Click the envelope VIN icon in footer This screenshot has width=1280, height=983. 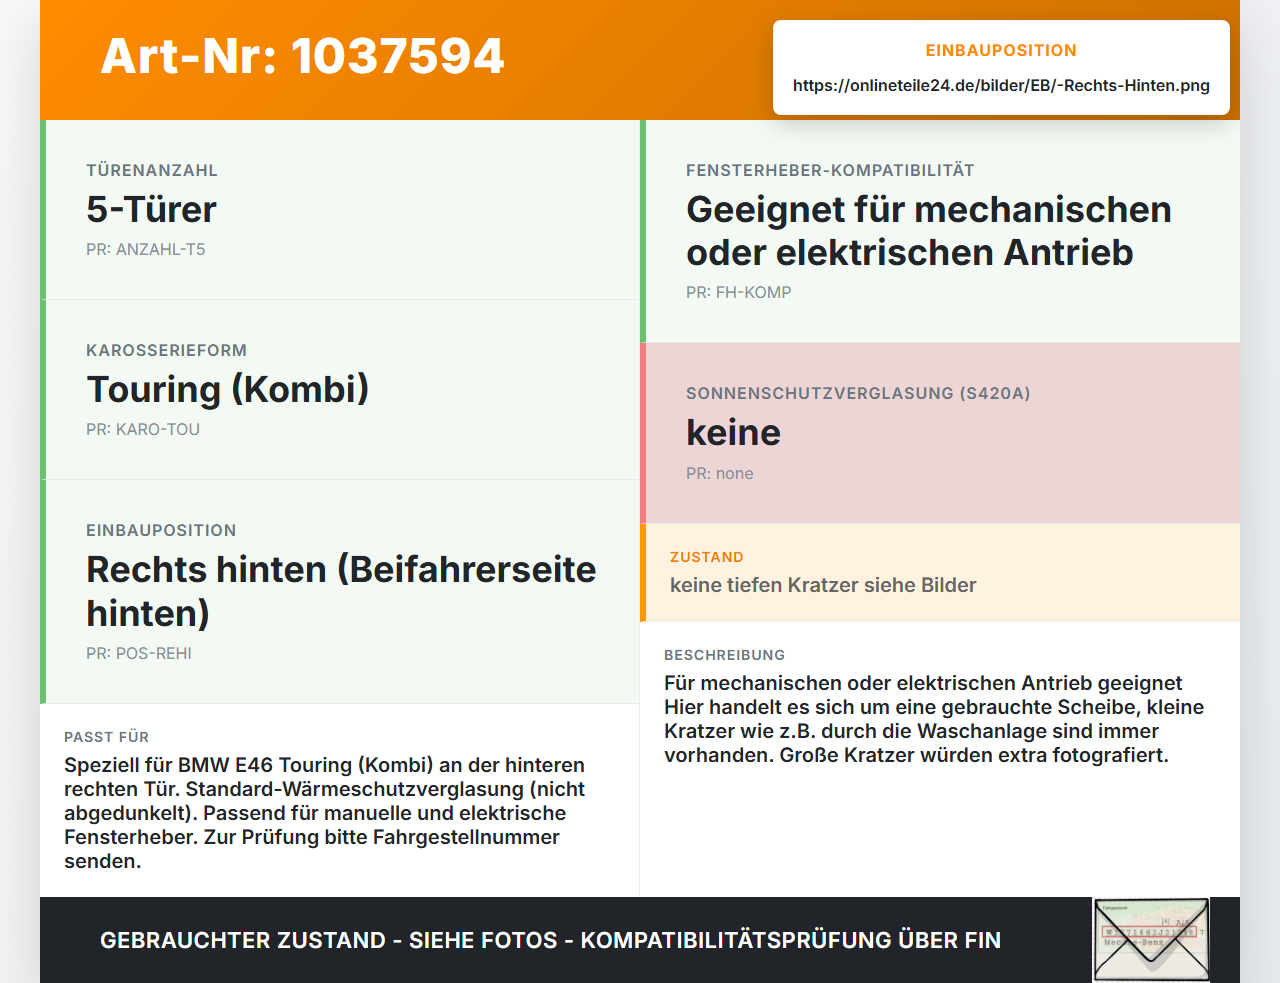pos(1151,940)
